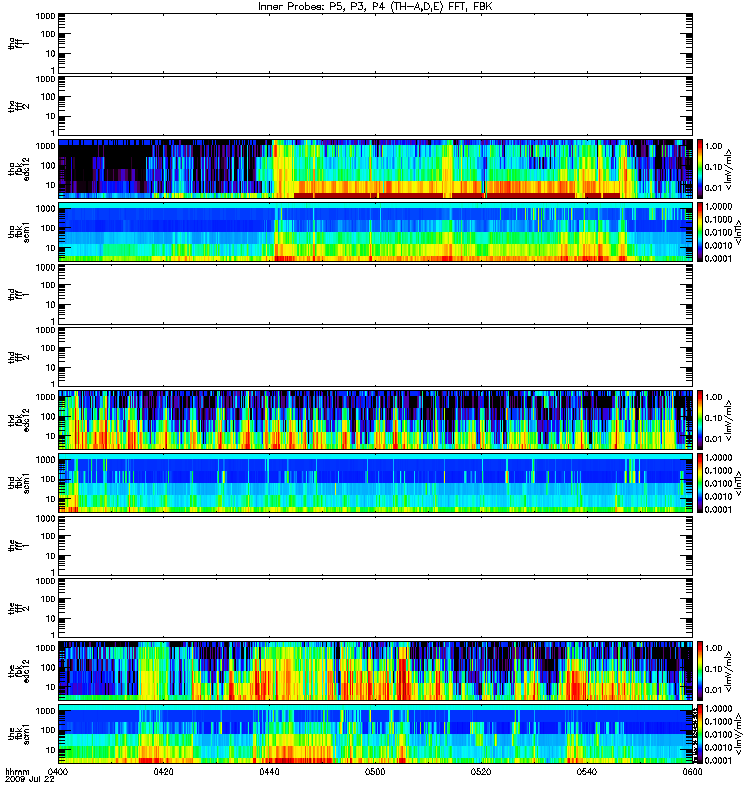Click the 'thd fbk edc12' y-axis label
750x800 pixels.
click(x=19, y=419)
